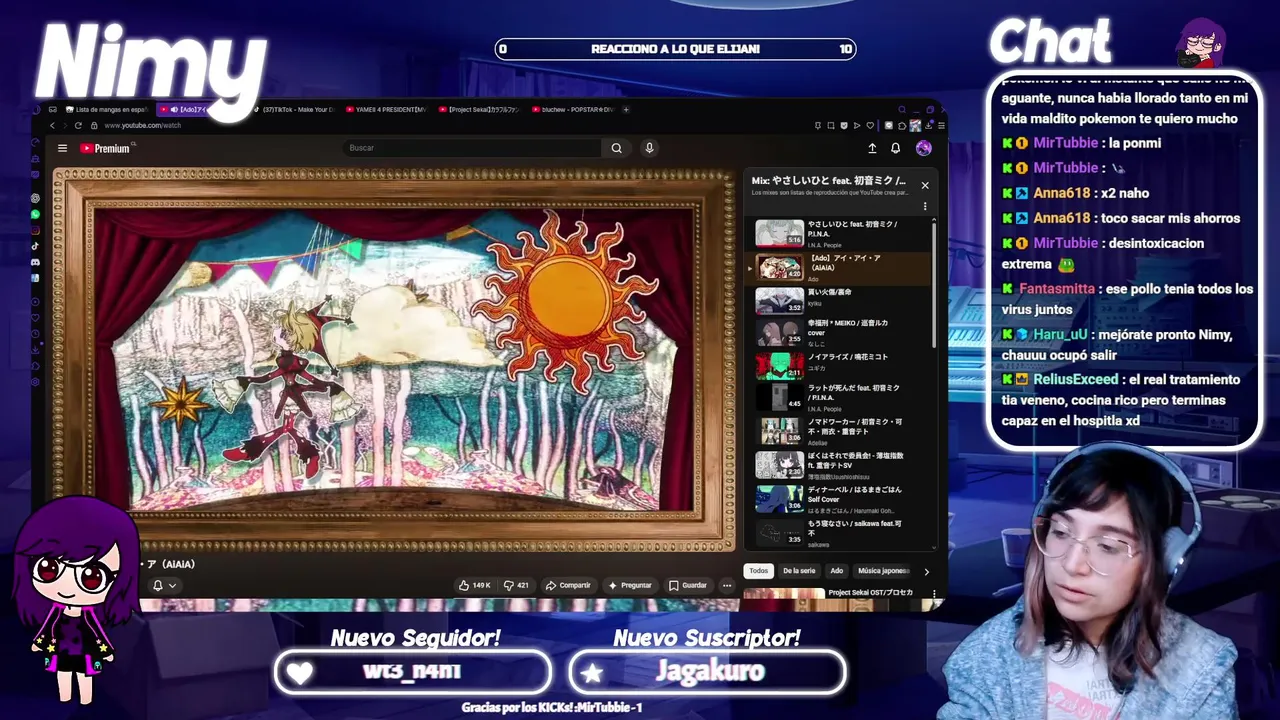Open the YouTube create/upload icon

[872, 148]
